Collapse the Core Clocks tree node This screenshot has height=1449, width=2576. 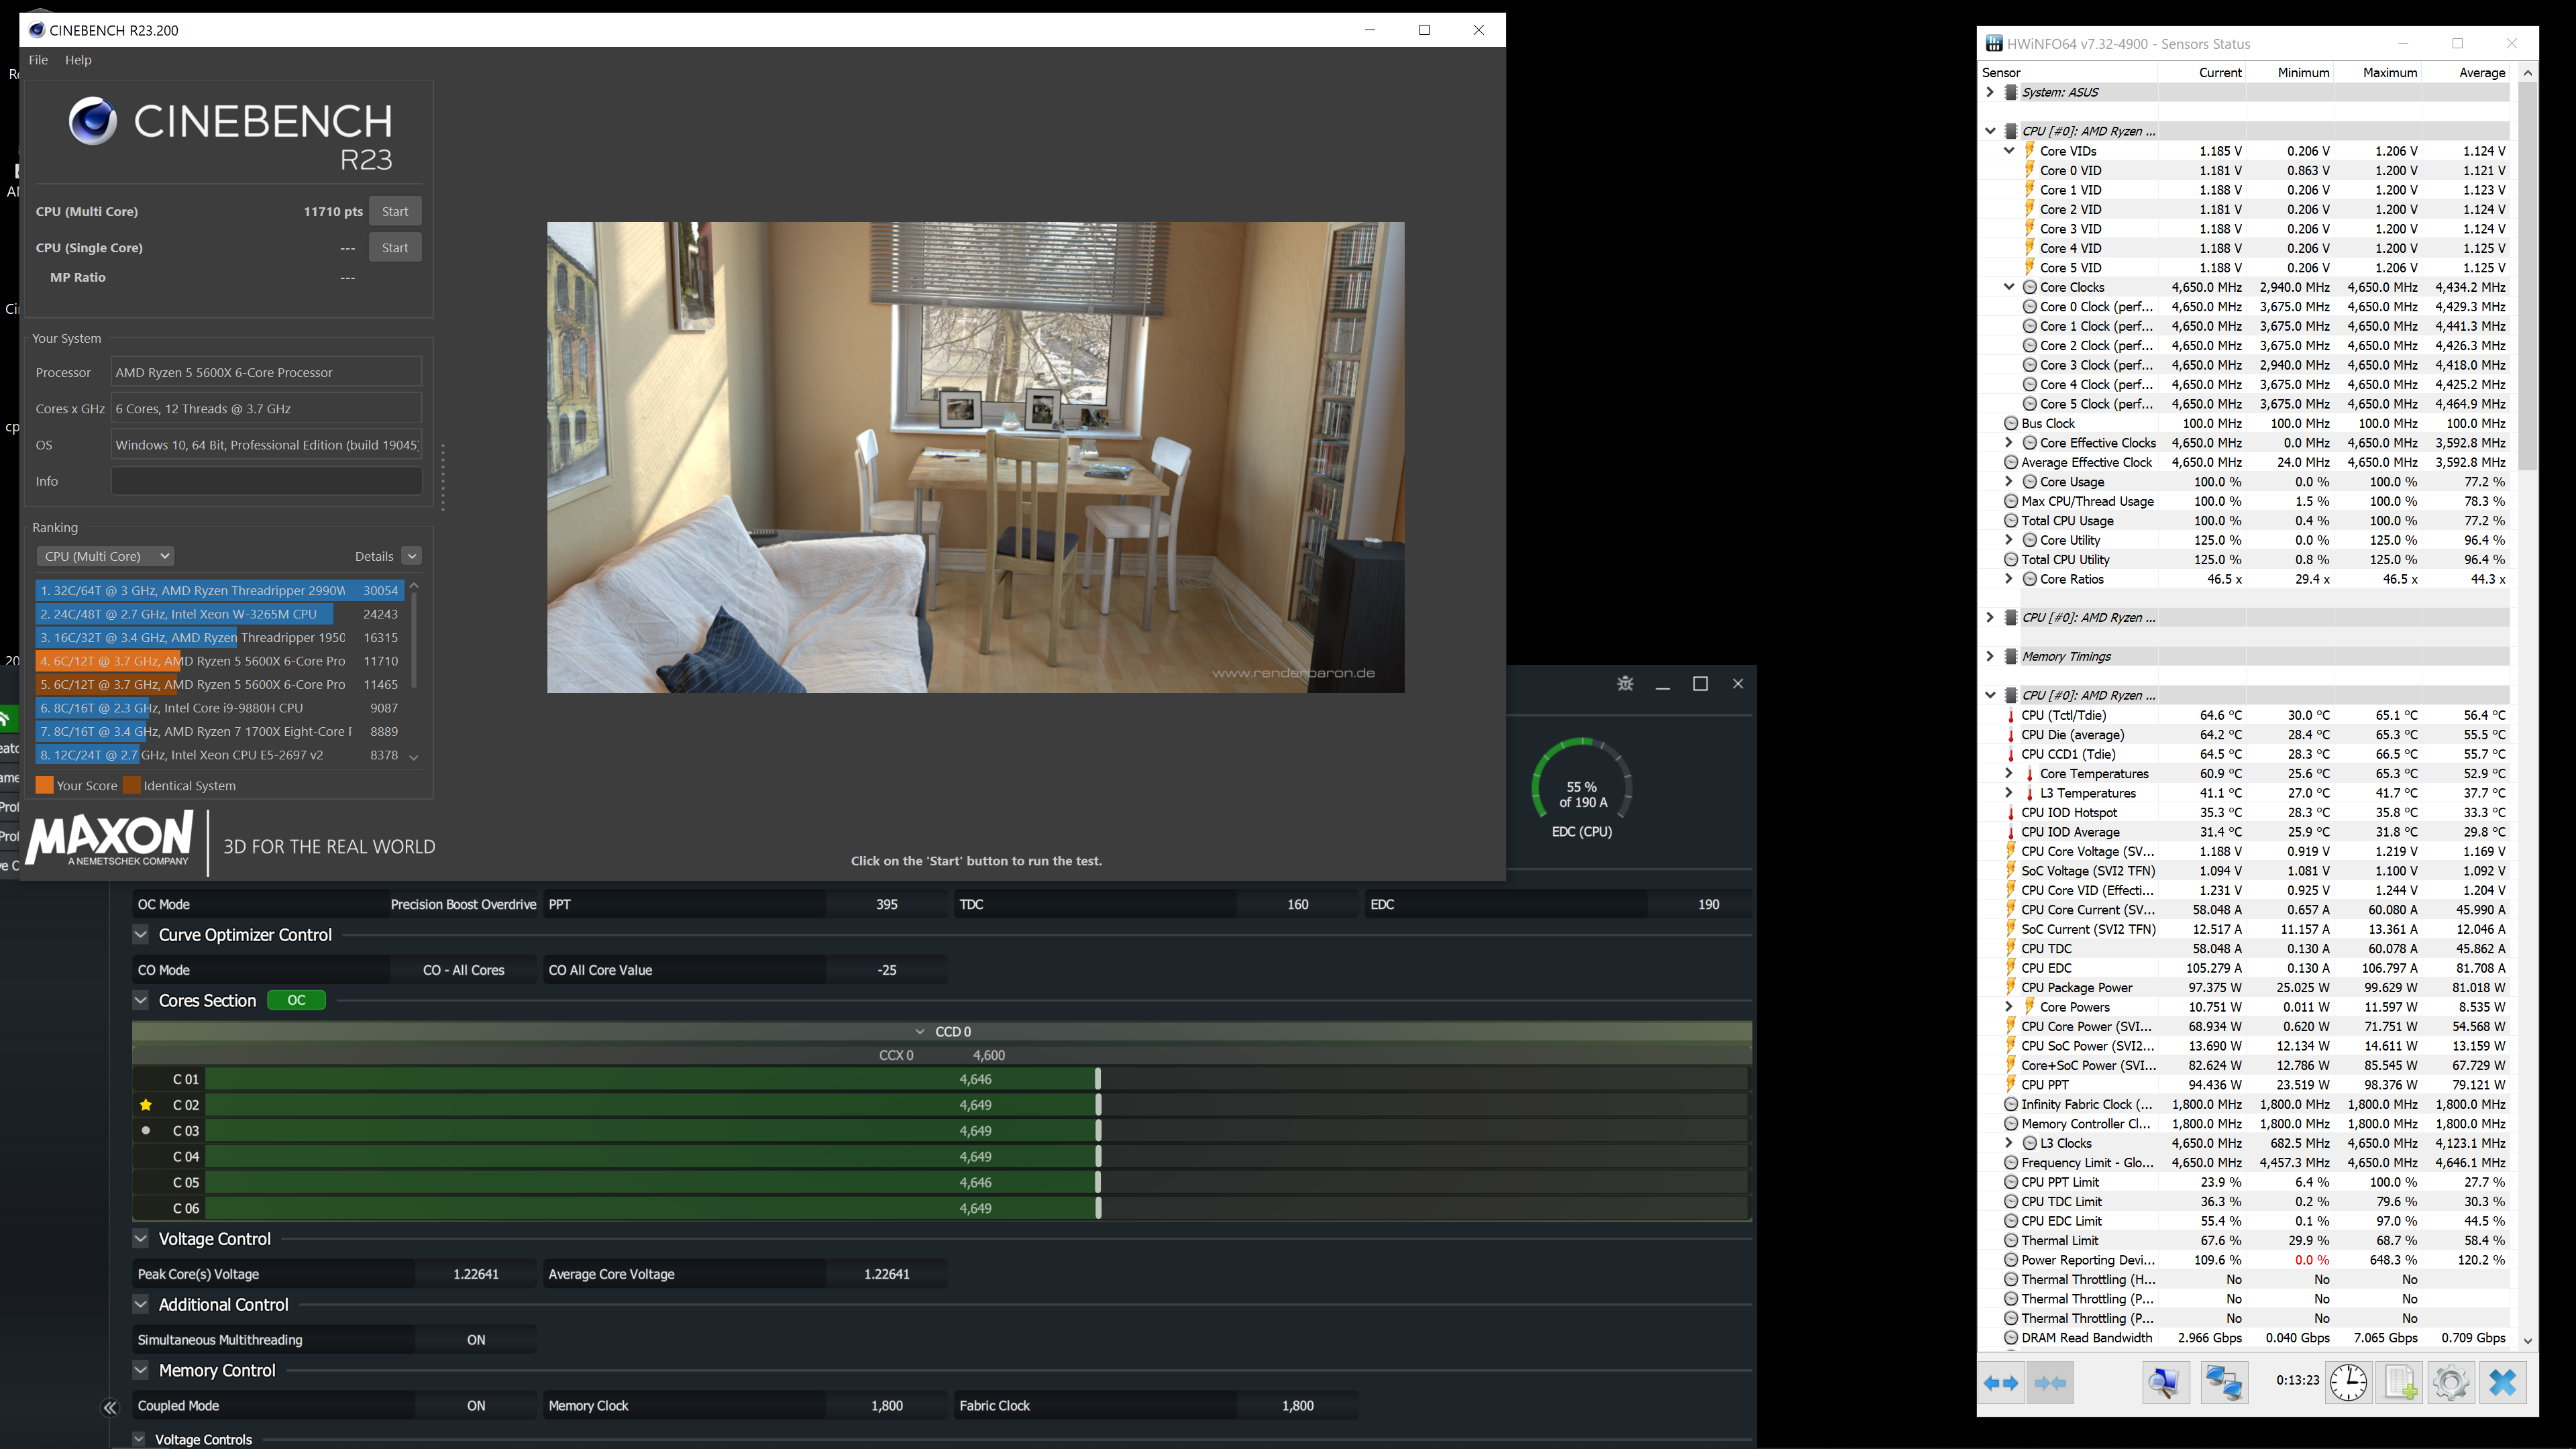coord(2009,287)
